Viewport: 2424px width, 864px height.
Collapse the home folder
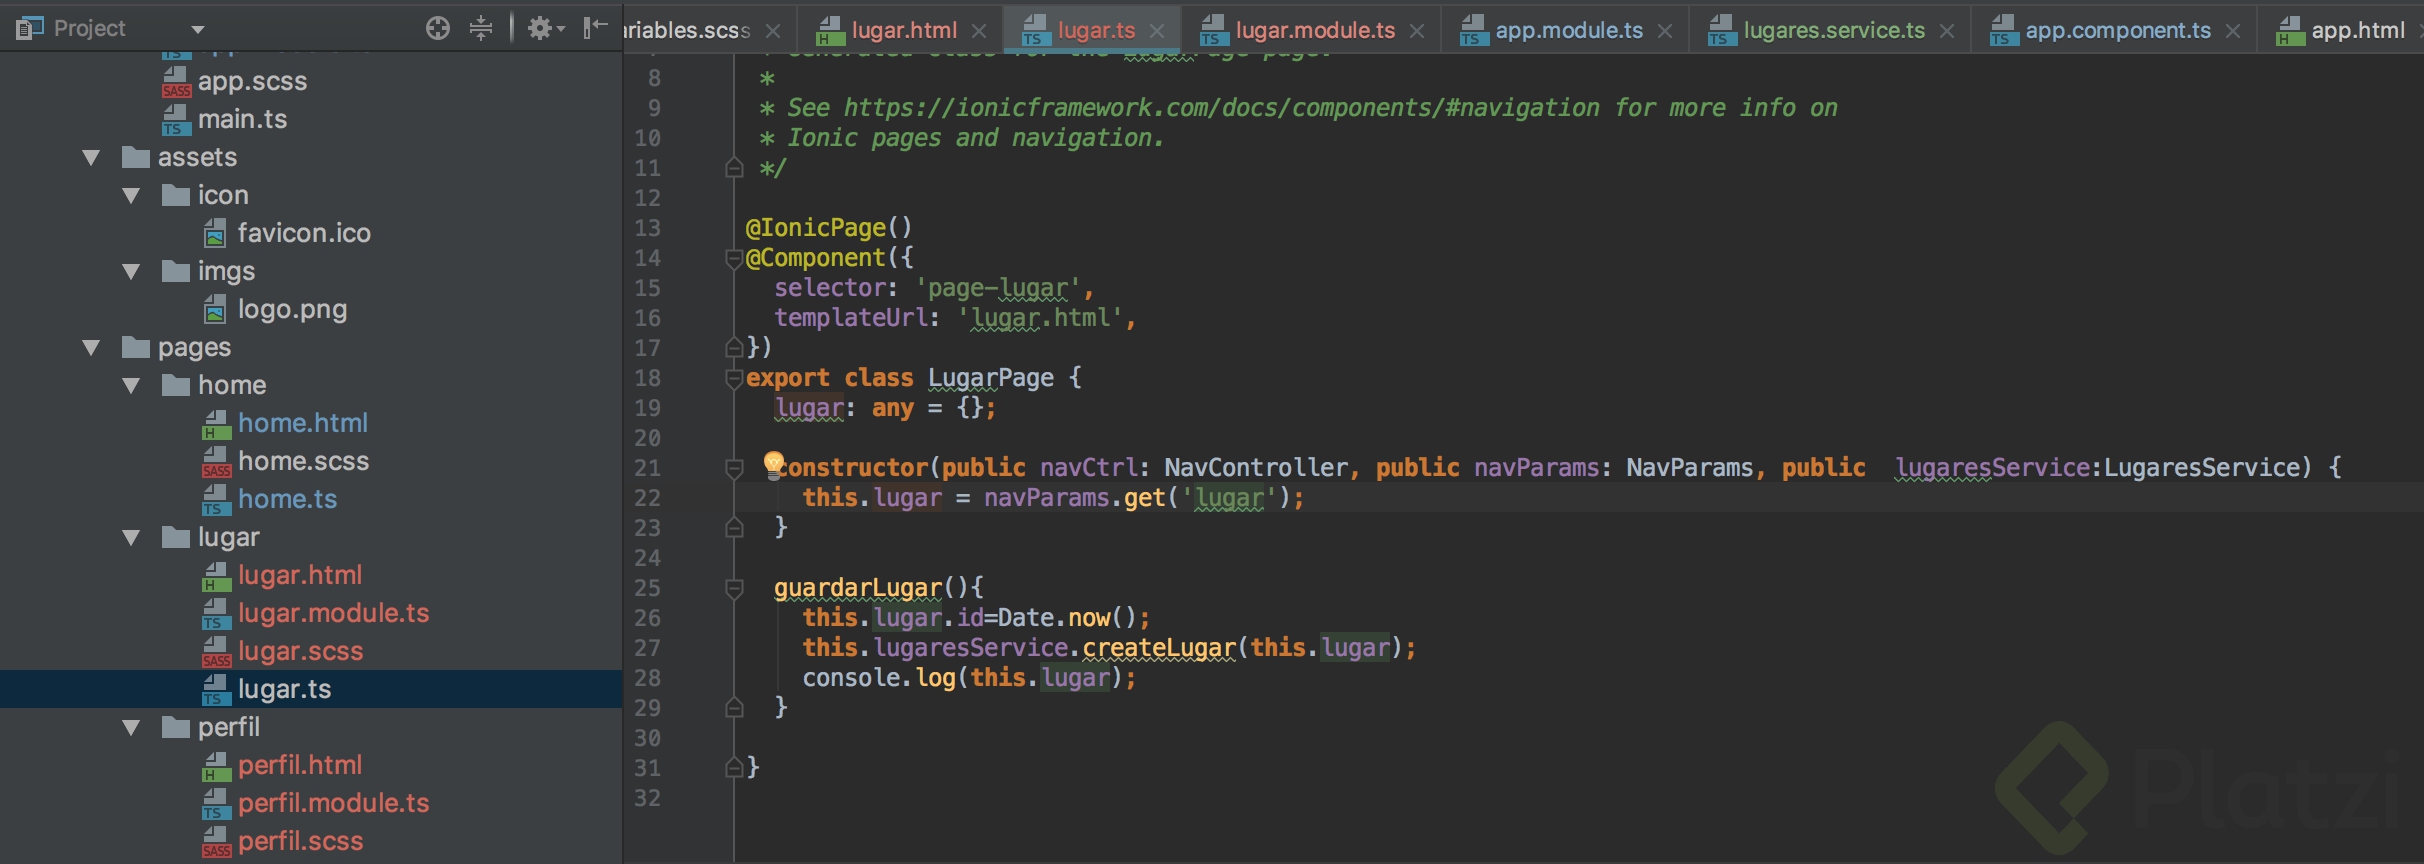(x=131, y=386)
